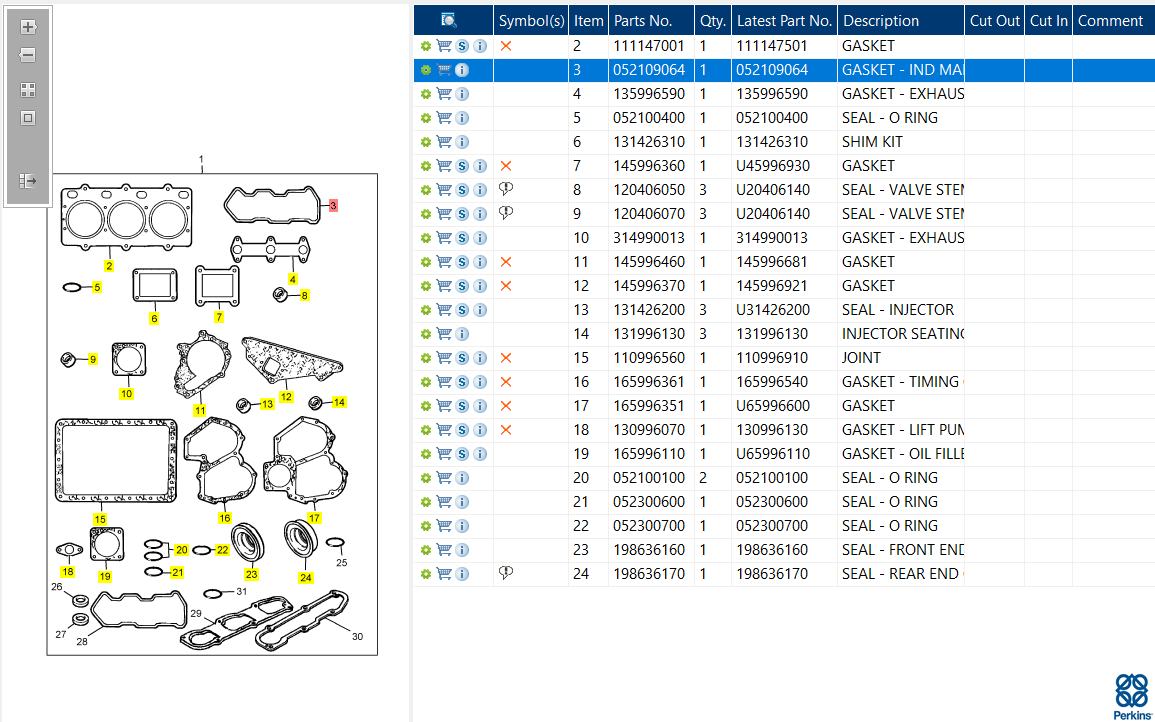This screenshot has width=1155, height=722.
Task: Select hotspot 3 highlighted in the diagram
Action: coord(334,206)
